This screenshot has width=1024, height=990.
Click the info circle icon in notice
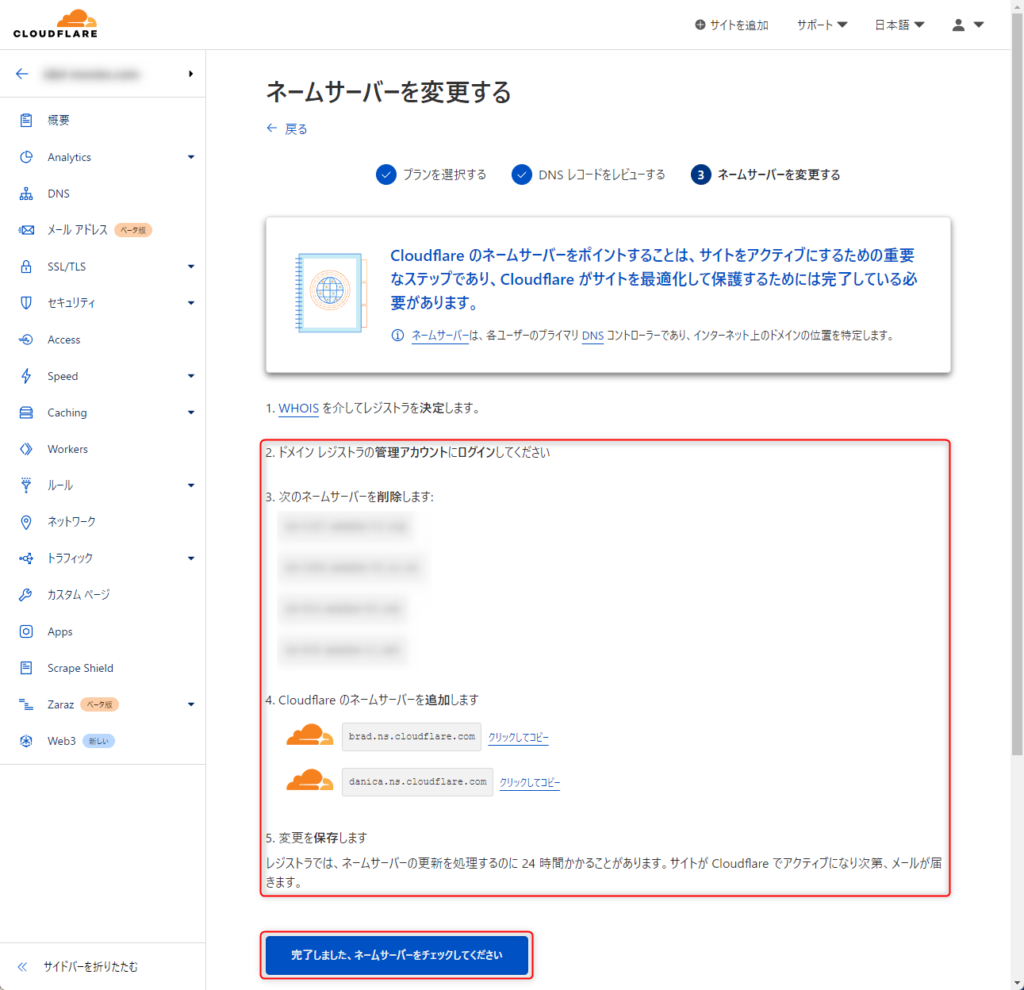397,336
